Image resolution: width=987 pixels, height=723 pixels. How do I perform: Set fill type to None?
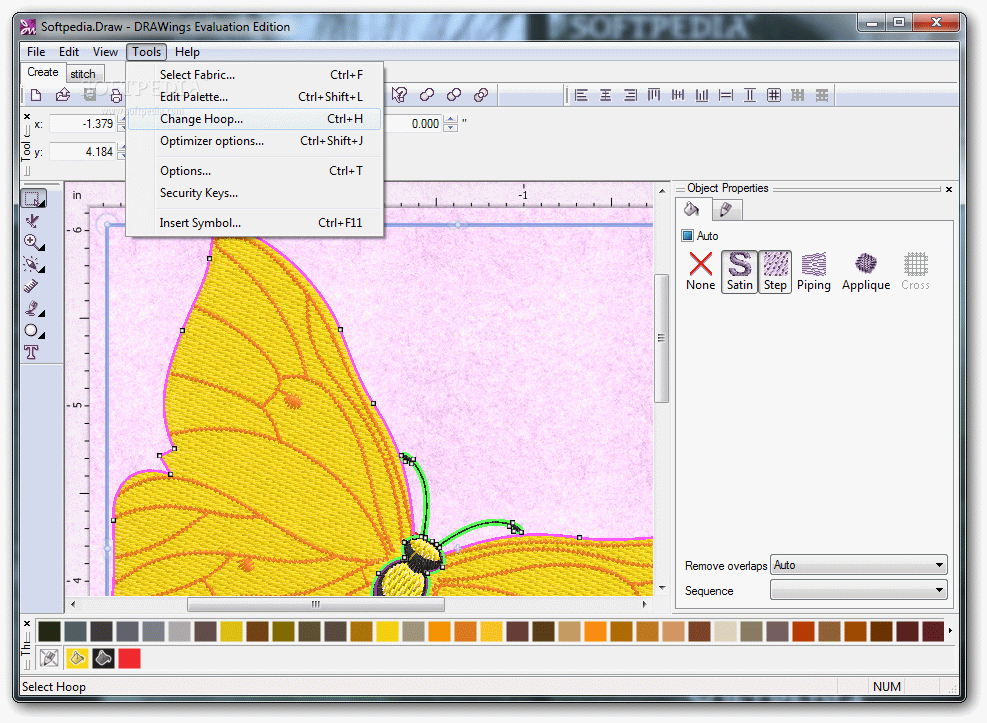(701, 271)
